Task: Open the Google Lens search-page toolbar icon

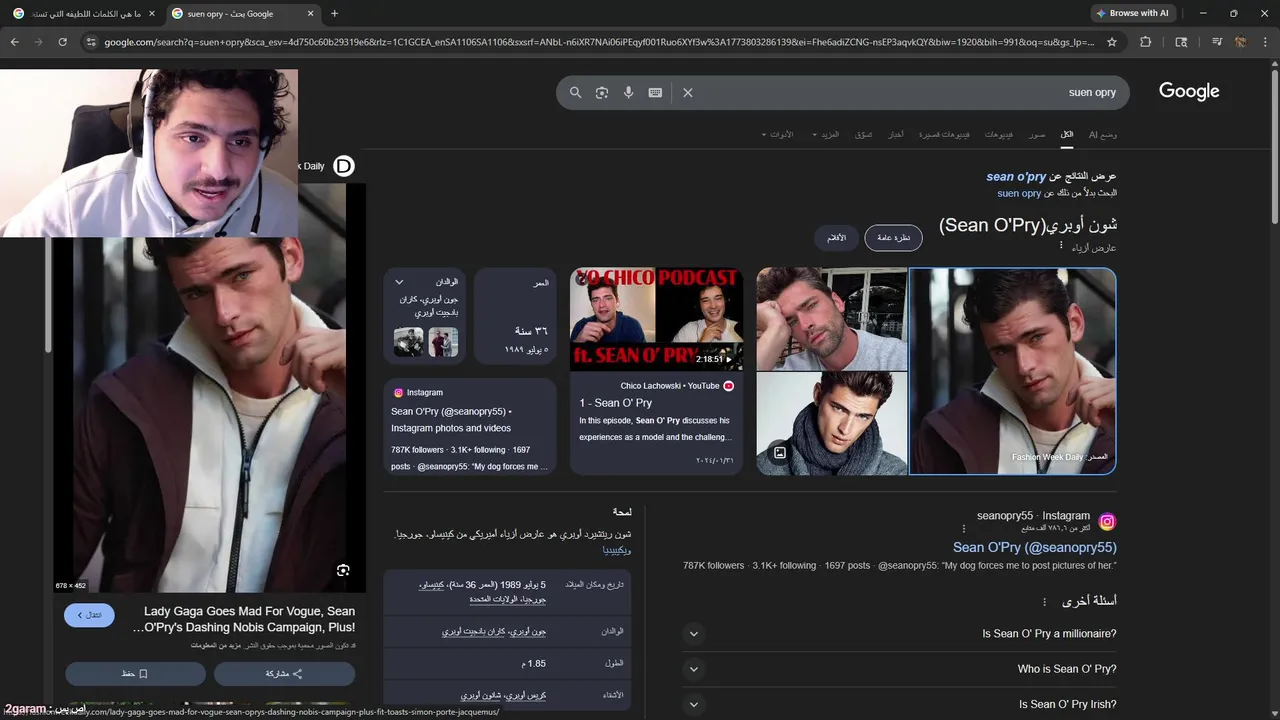Action: coord(1181,42)
